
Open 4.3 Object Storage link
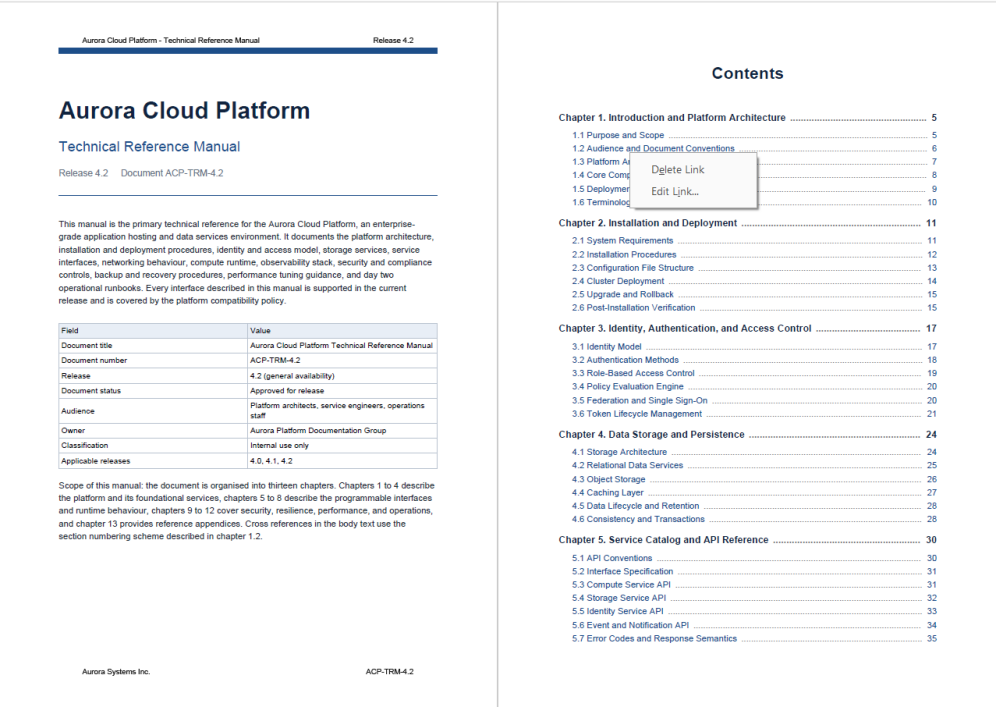[x=608, y=480]
